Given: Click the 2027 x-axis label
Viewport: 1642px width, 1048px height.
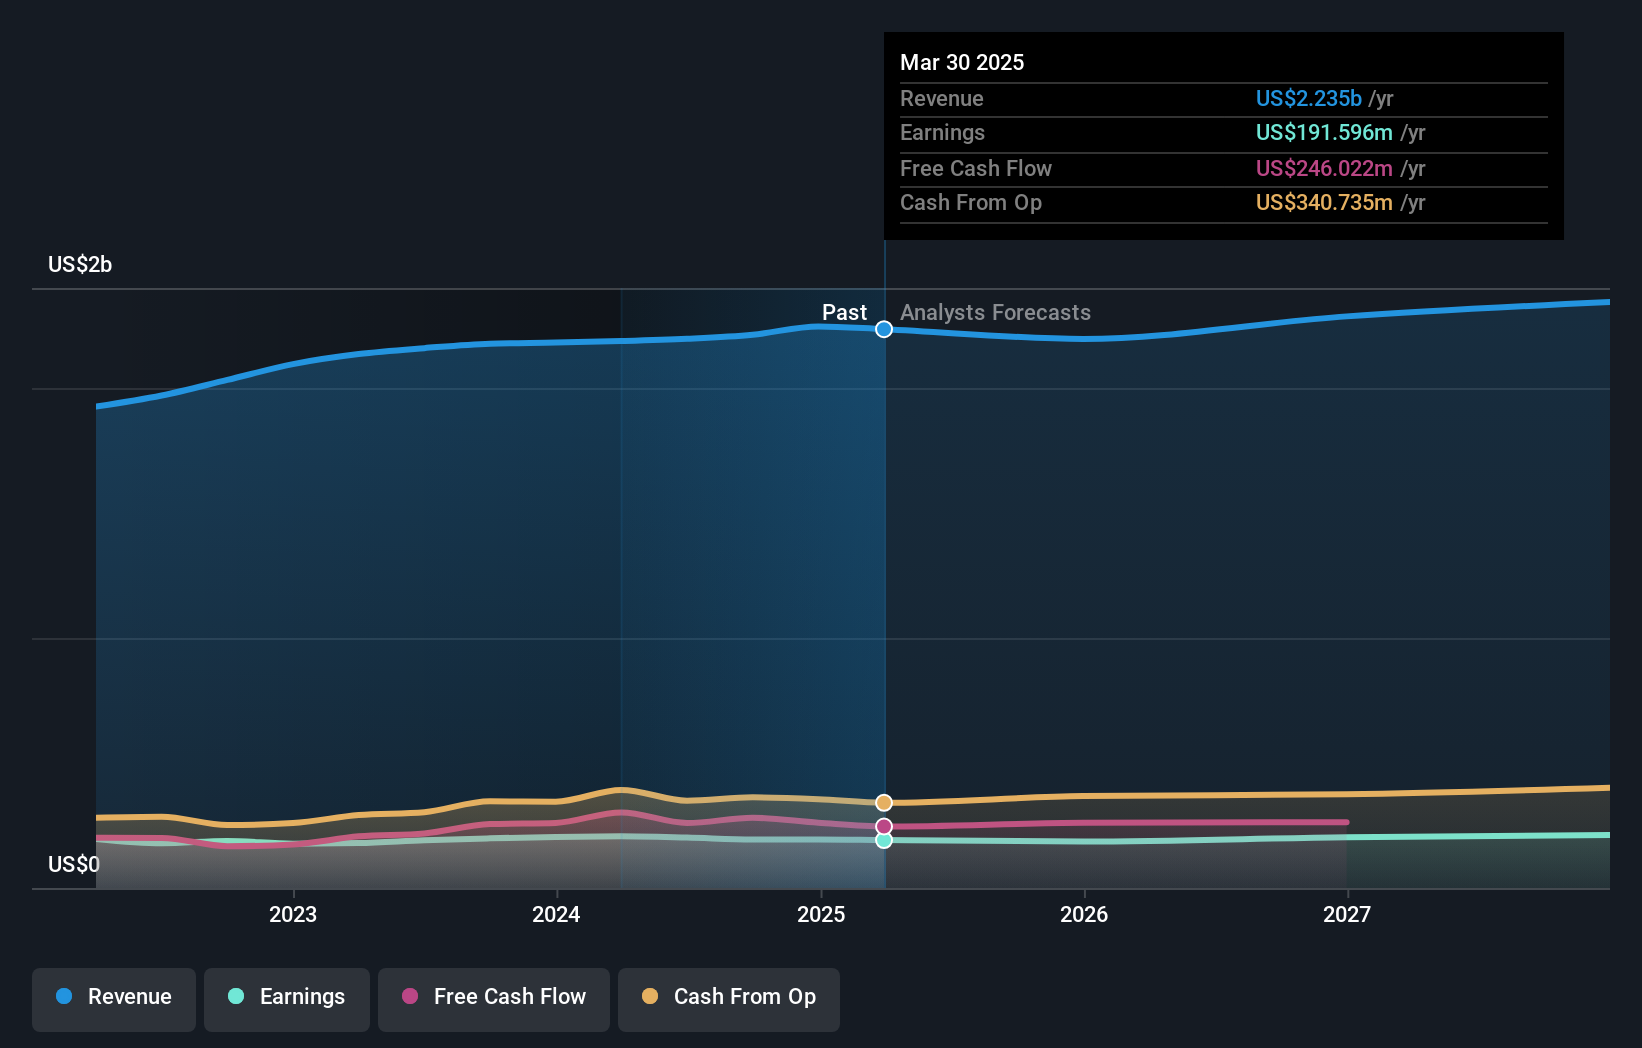Looking at the screenshot, I should (1347, 914).
